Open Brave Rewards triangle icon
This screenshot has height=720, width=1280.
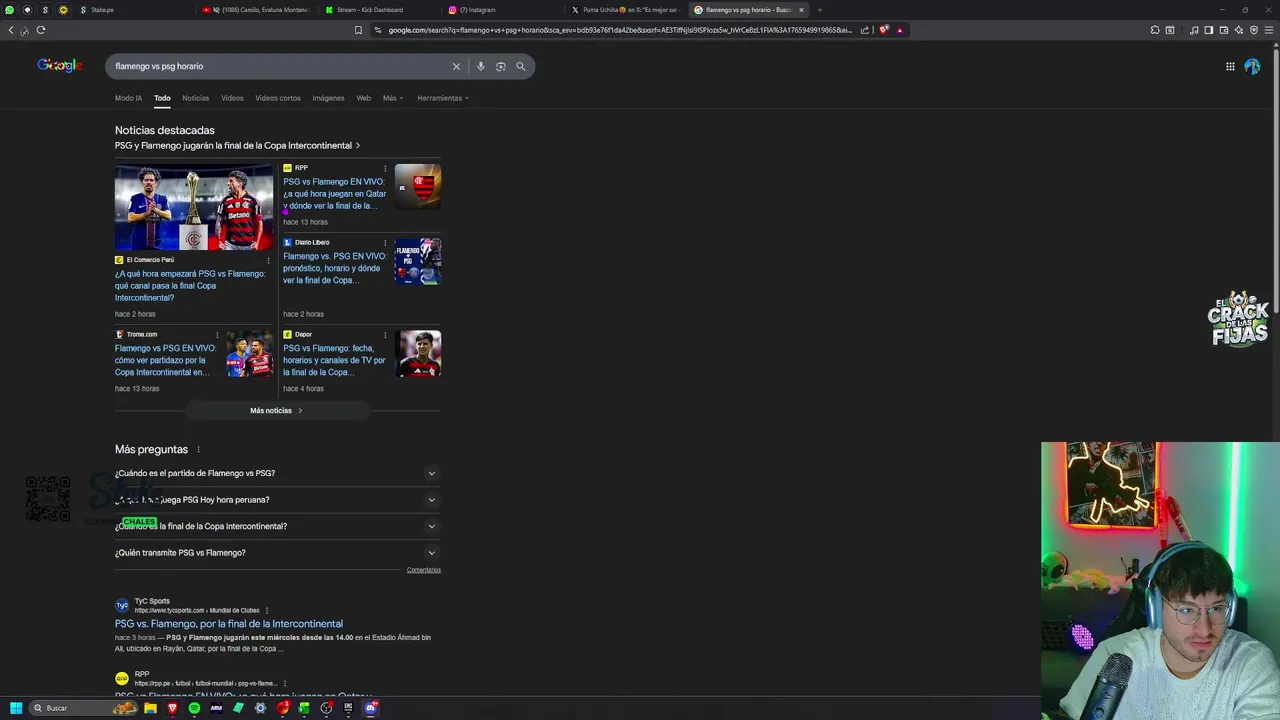[x=900, y=30]
